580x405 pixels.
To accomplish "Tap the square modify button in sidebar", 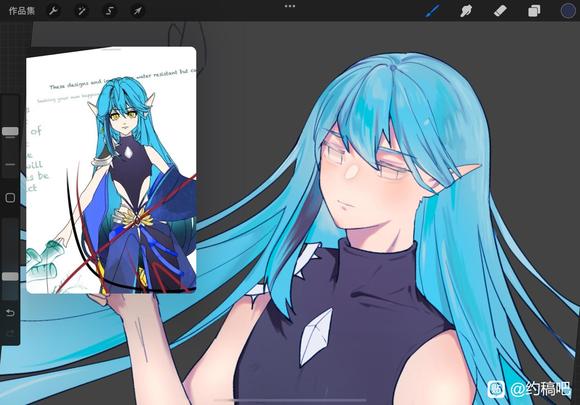I will click(x=10, y=198).
